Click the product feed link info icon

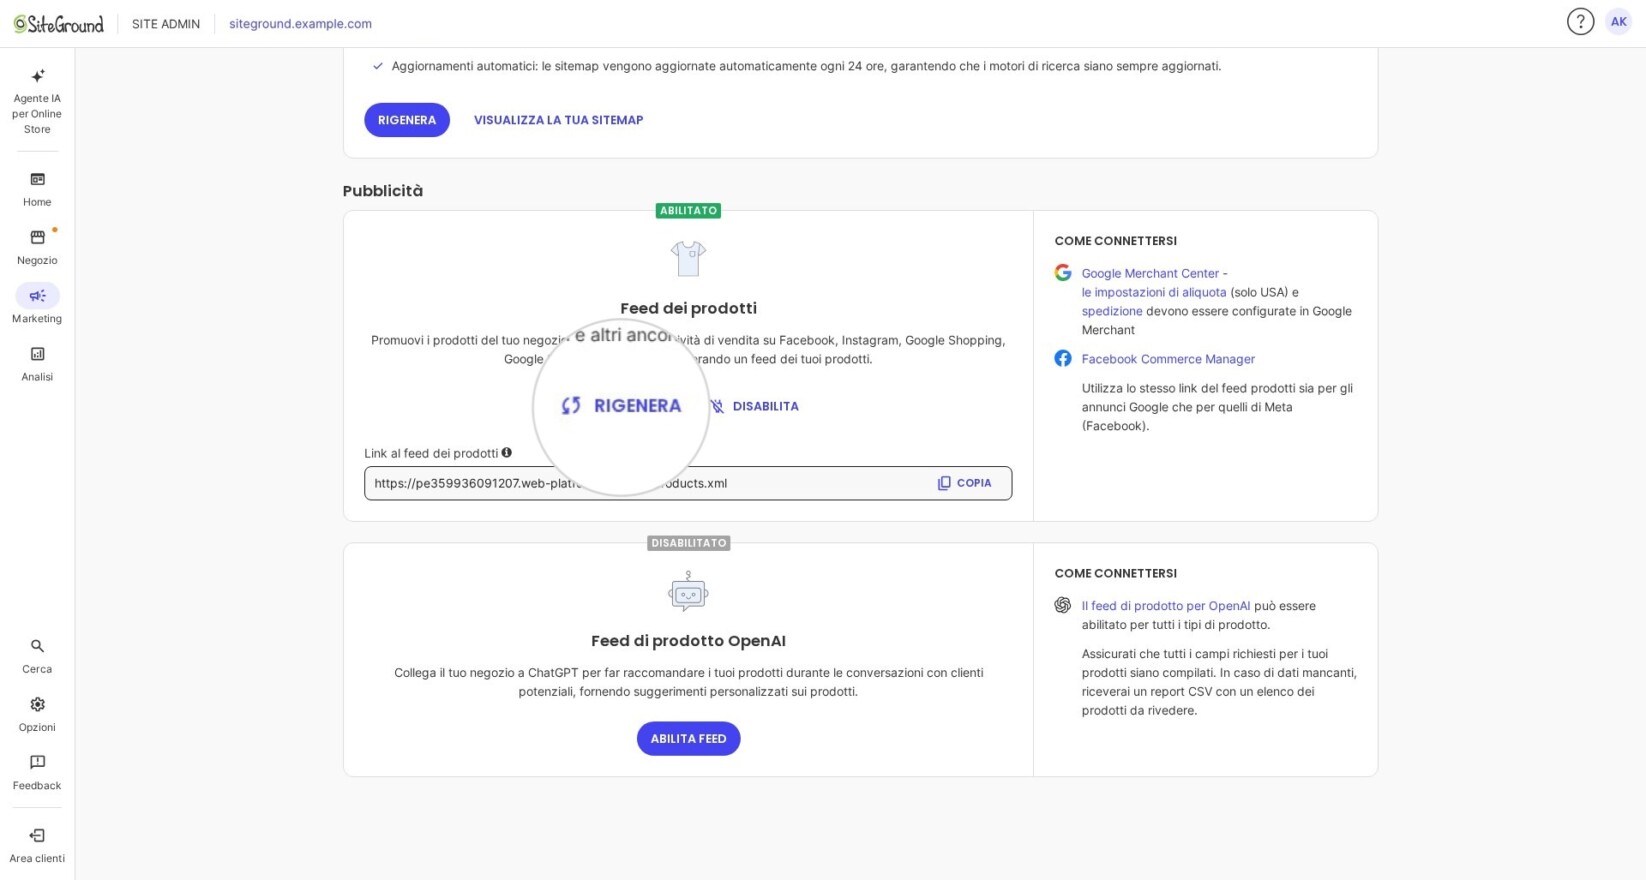507,453
